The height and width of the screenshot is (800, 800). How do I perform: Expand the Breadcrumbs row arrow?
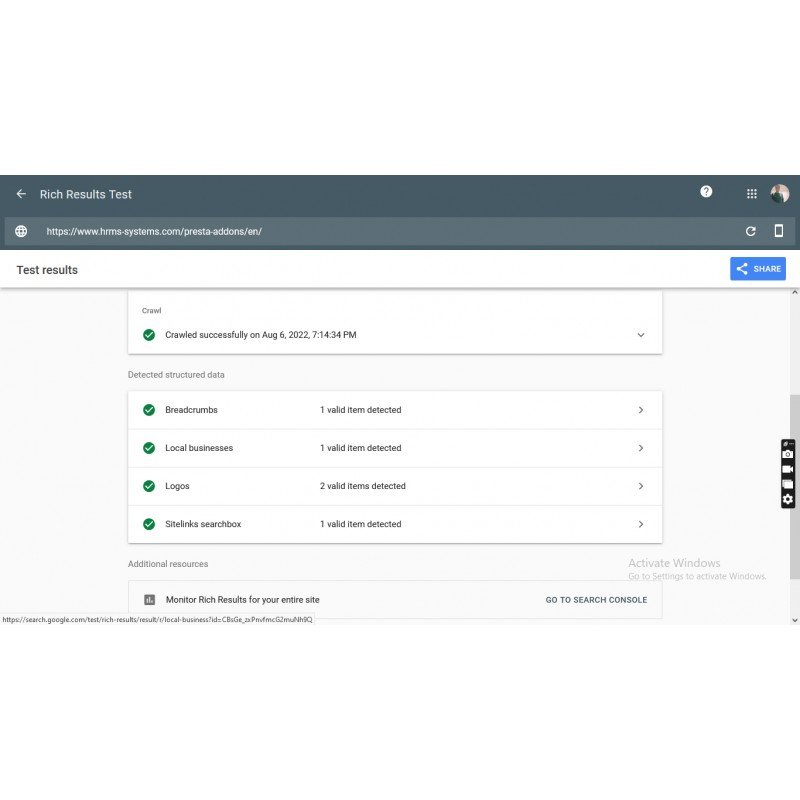[x=641, y=410]
